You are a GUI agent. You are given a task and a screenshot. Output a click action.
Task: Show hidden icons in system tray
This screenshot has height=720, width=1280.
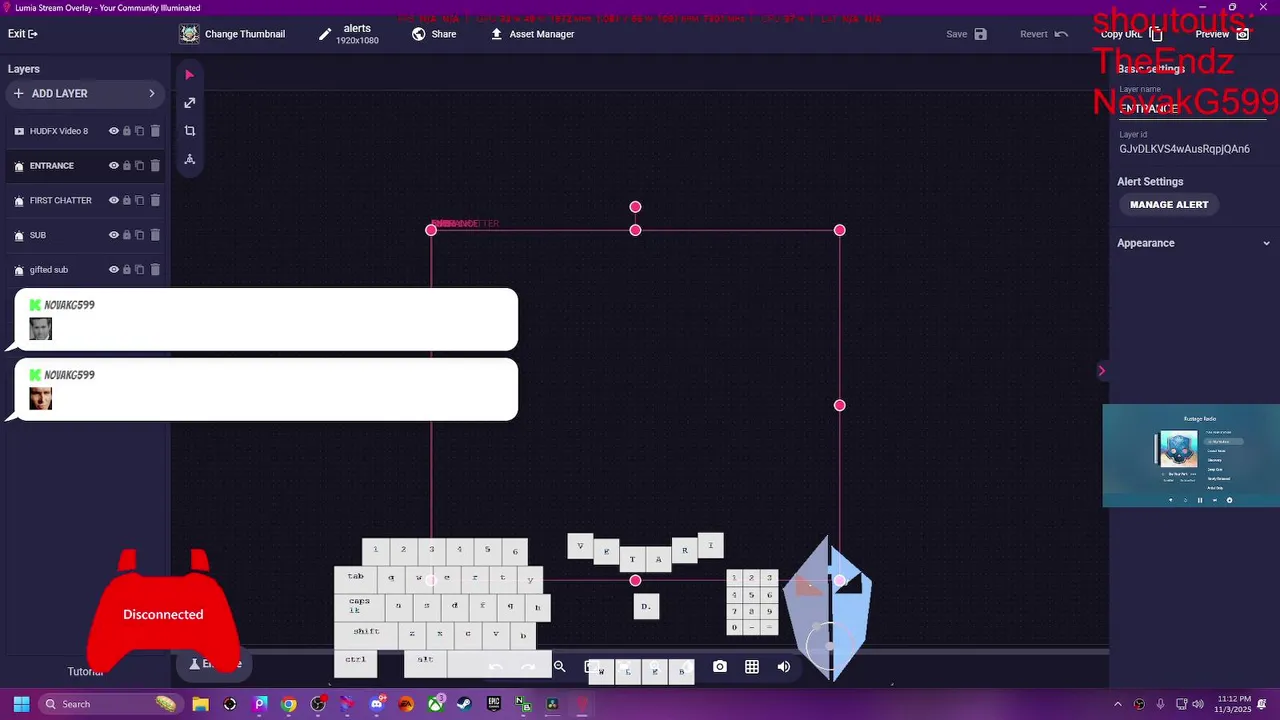click(1118, 704)
